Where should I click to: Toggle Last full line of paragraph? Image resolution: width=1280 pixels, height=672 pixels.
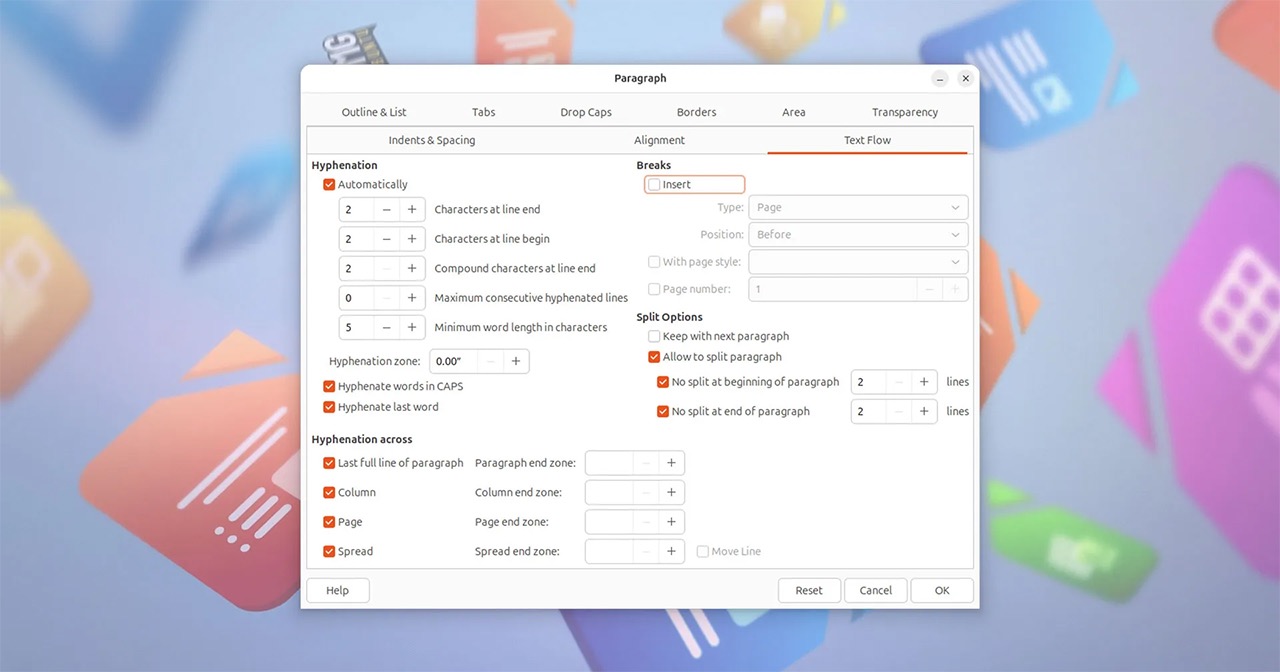pyautogui.click(x=329, y=463)
